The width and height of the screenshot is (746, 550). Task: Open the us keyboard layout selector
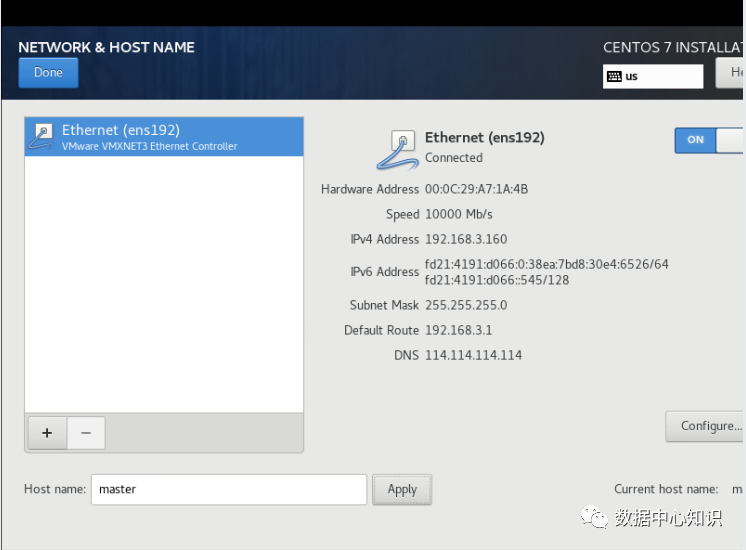click(653, 76)
